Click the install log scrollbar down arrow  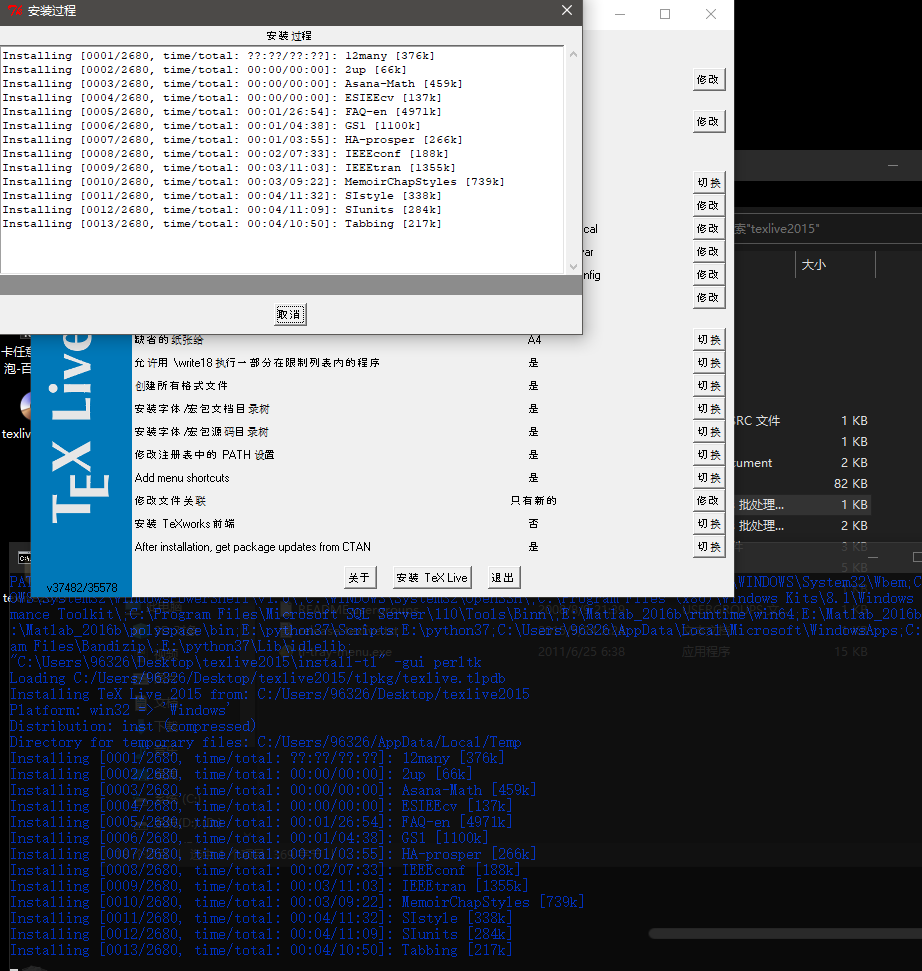[x=573, y=267]
